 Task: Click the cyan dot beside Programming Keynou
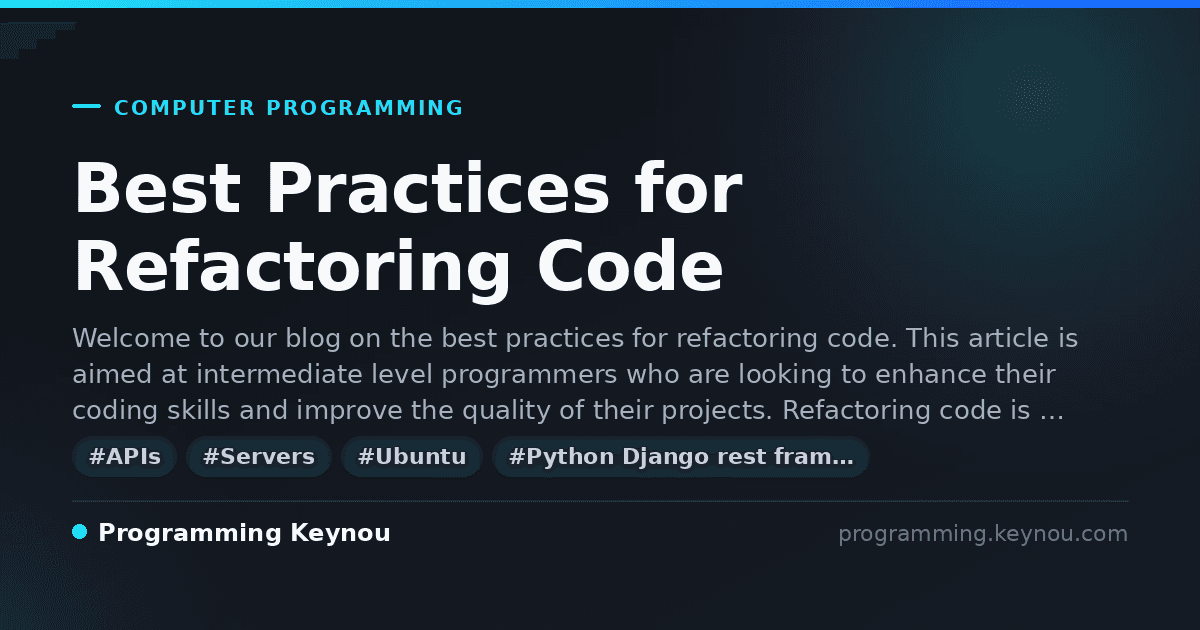click(x=80, y=532)
